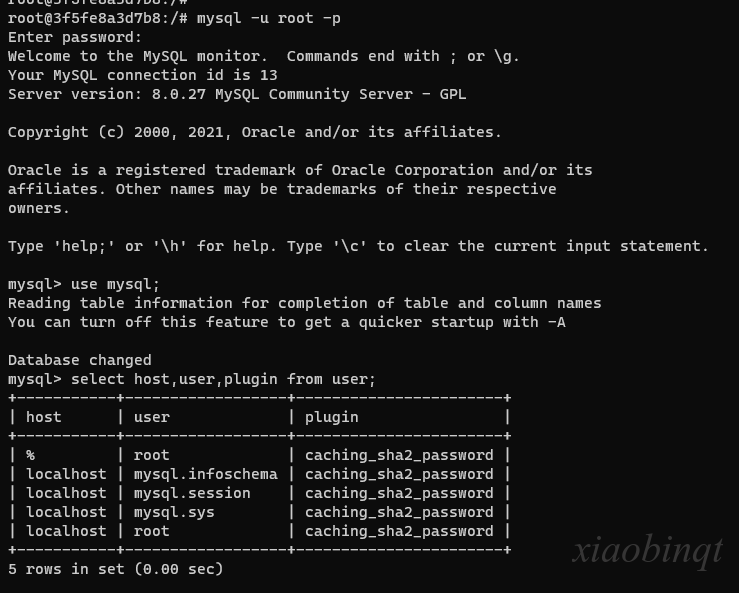Viewport: 739px width, 593px height.
Task: Click the 'Enter password:' prompt line
Action: [x=74, y=37]
